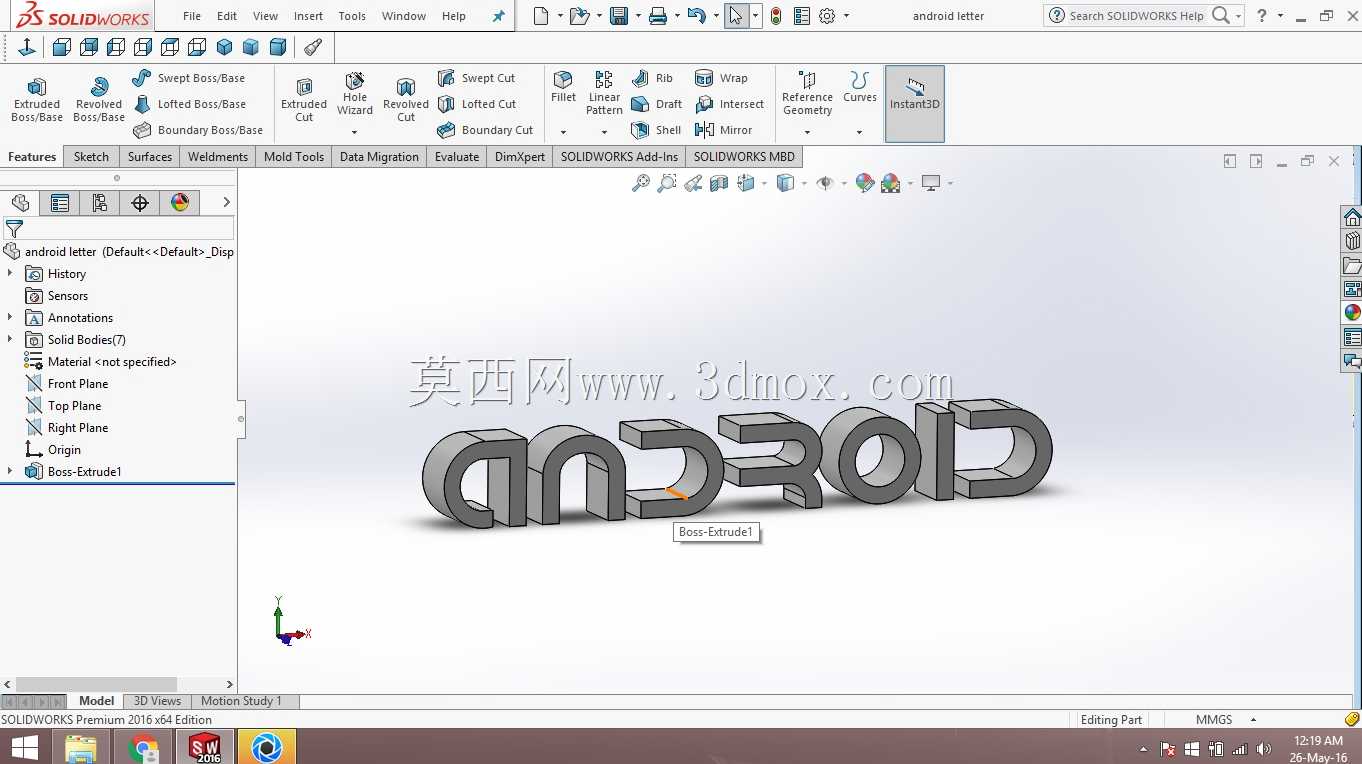Select the Wrap feature
The height and width of the screenshot is (764, 1362).
click(x=721, y=78)
